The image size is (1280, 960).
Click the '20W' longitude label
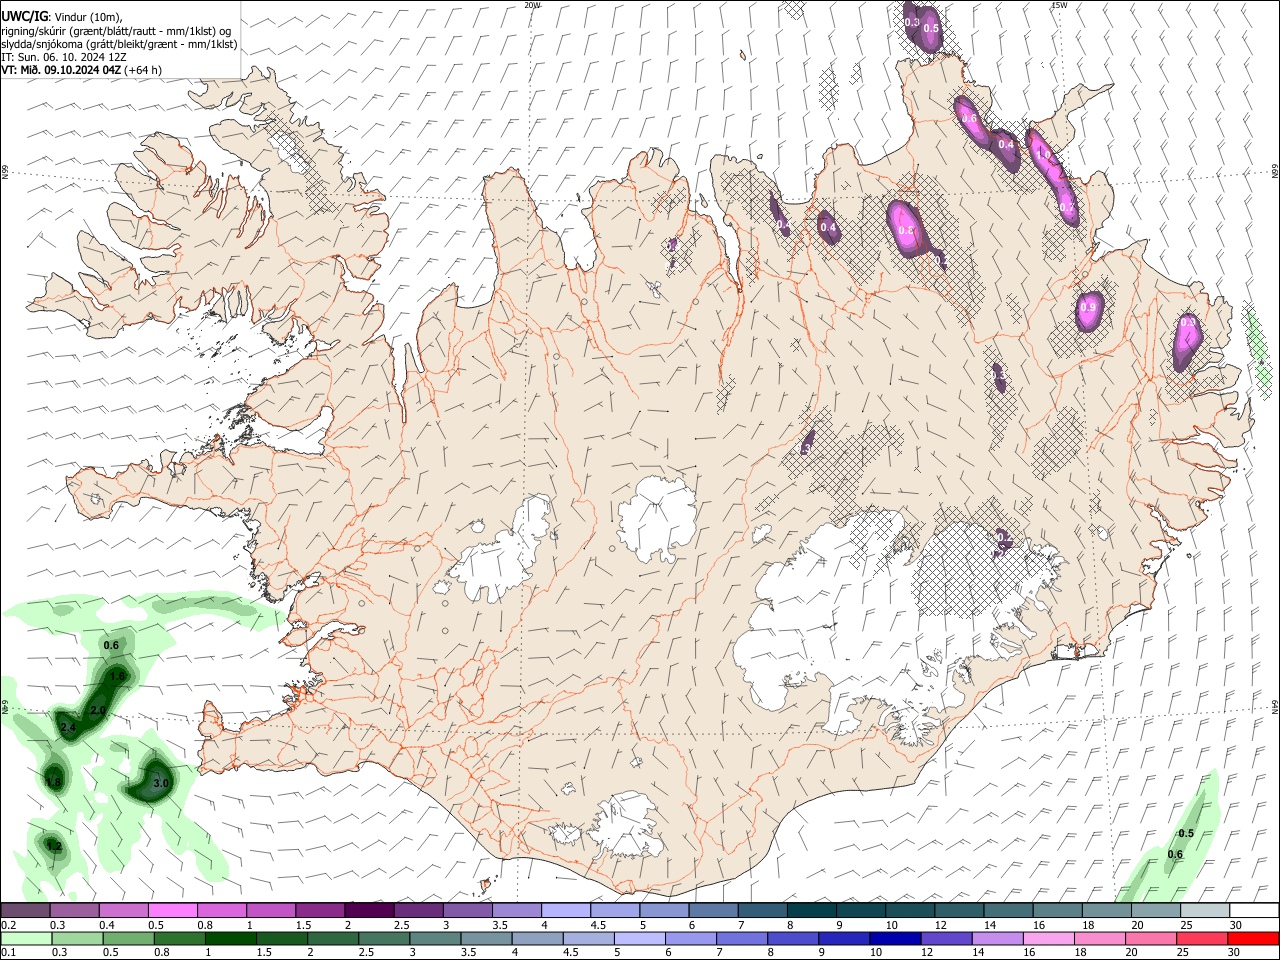pos(532,5)
